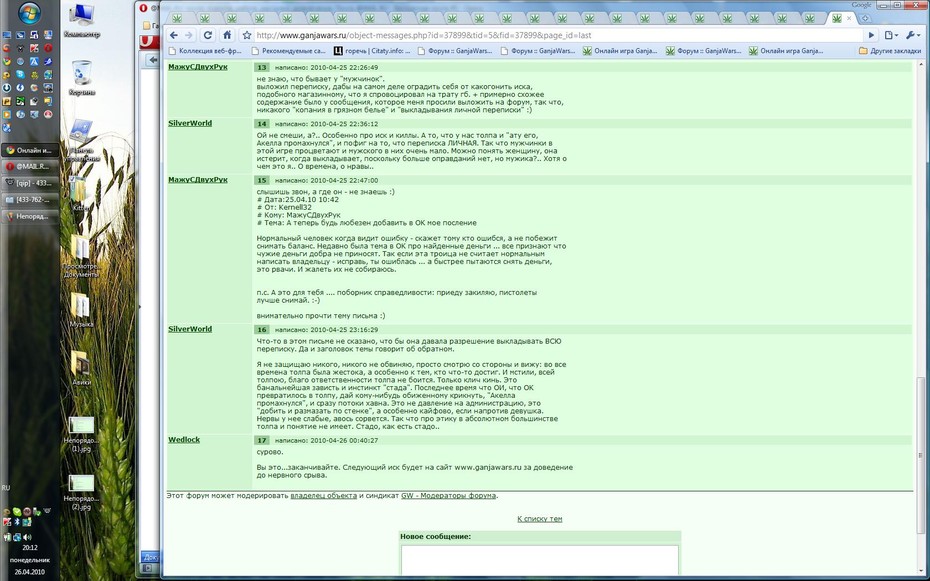Screen dimensions: 930x581
Task: Open the Windows Start orb
Action: point(29,13)
